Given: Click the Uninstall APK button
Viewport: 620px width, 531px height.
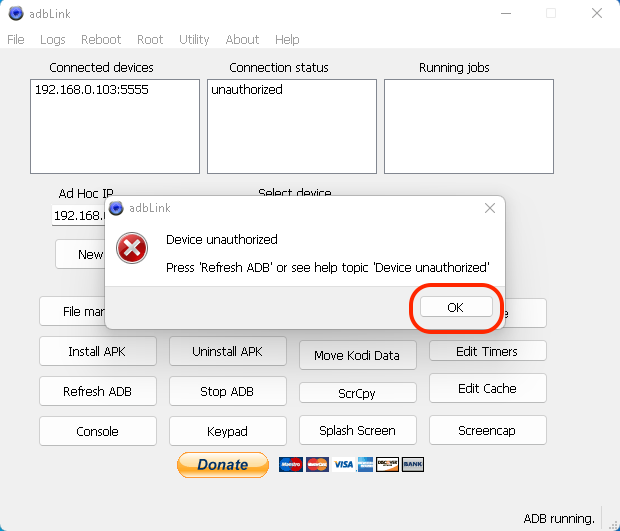Looking at the screenshot, I should click(228, 351).
